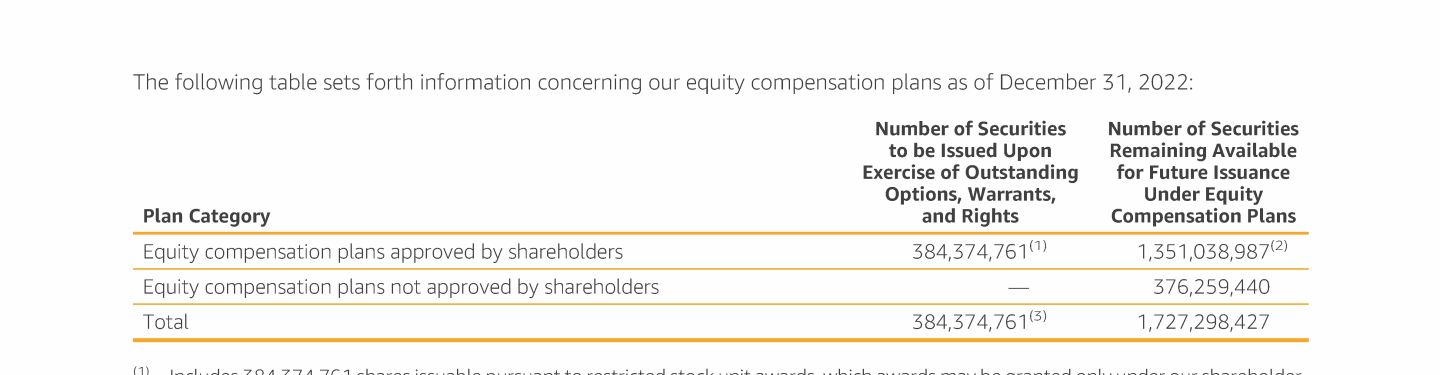Click the 'and Rights' line in the header

point(970,216)
